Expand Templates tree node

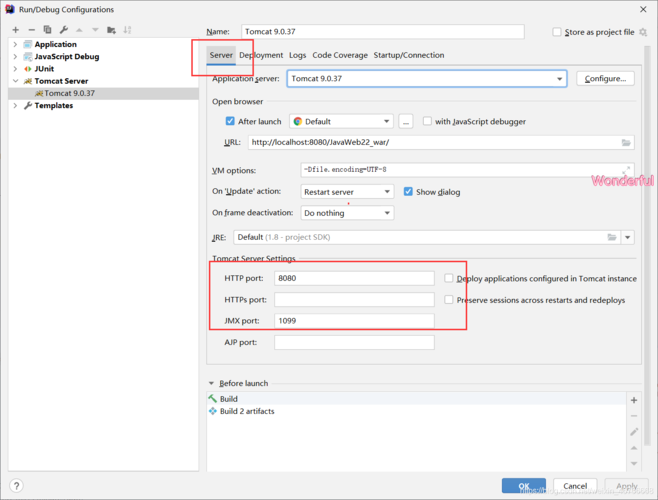[15, 105]
